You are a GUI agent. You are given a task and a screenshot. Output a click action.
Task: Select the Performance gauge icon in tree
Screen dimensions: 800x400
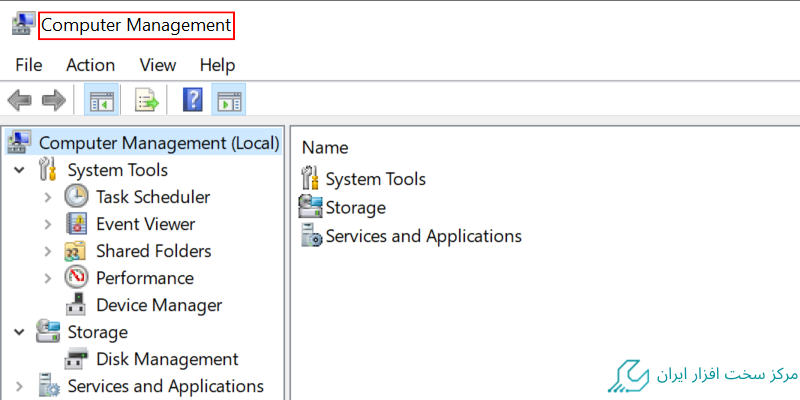point(76,278)
